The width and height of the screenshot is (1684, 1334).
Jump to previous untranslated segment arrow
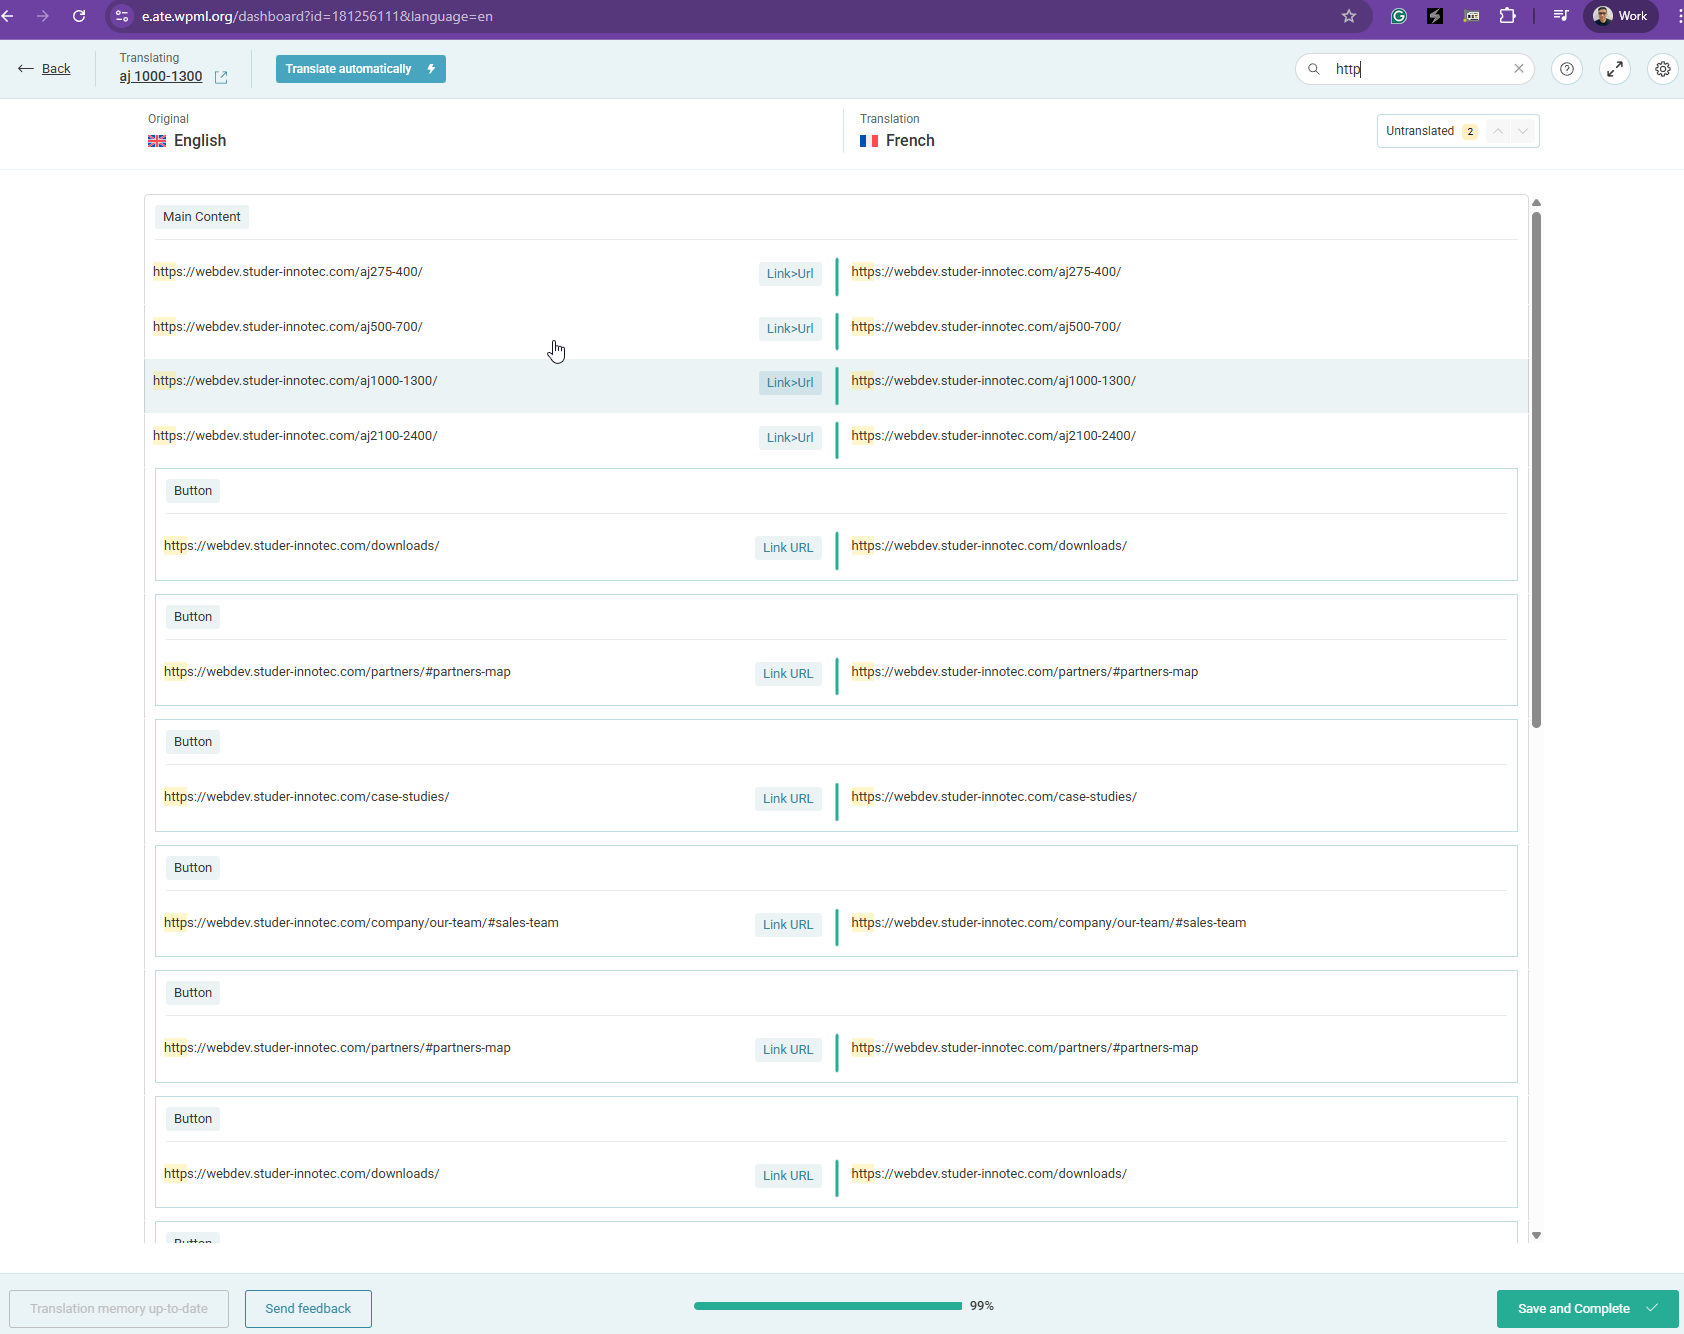1498,131
